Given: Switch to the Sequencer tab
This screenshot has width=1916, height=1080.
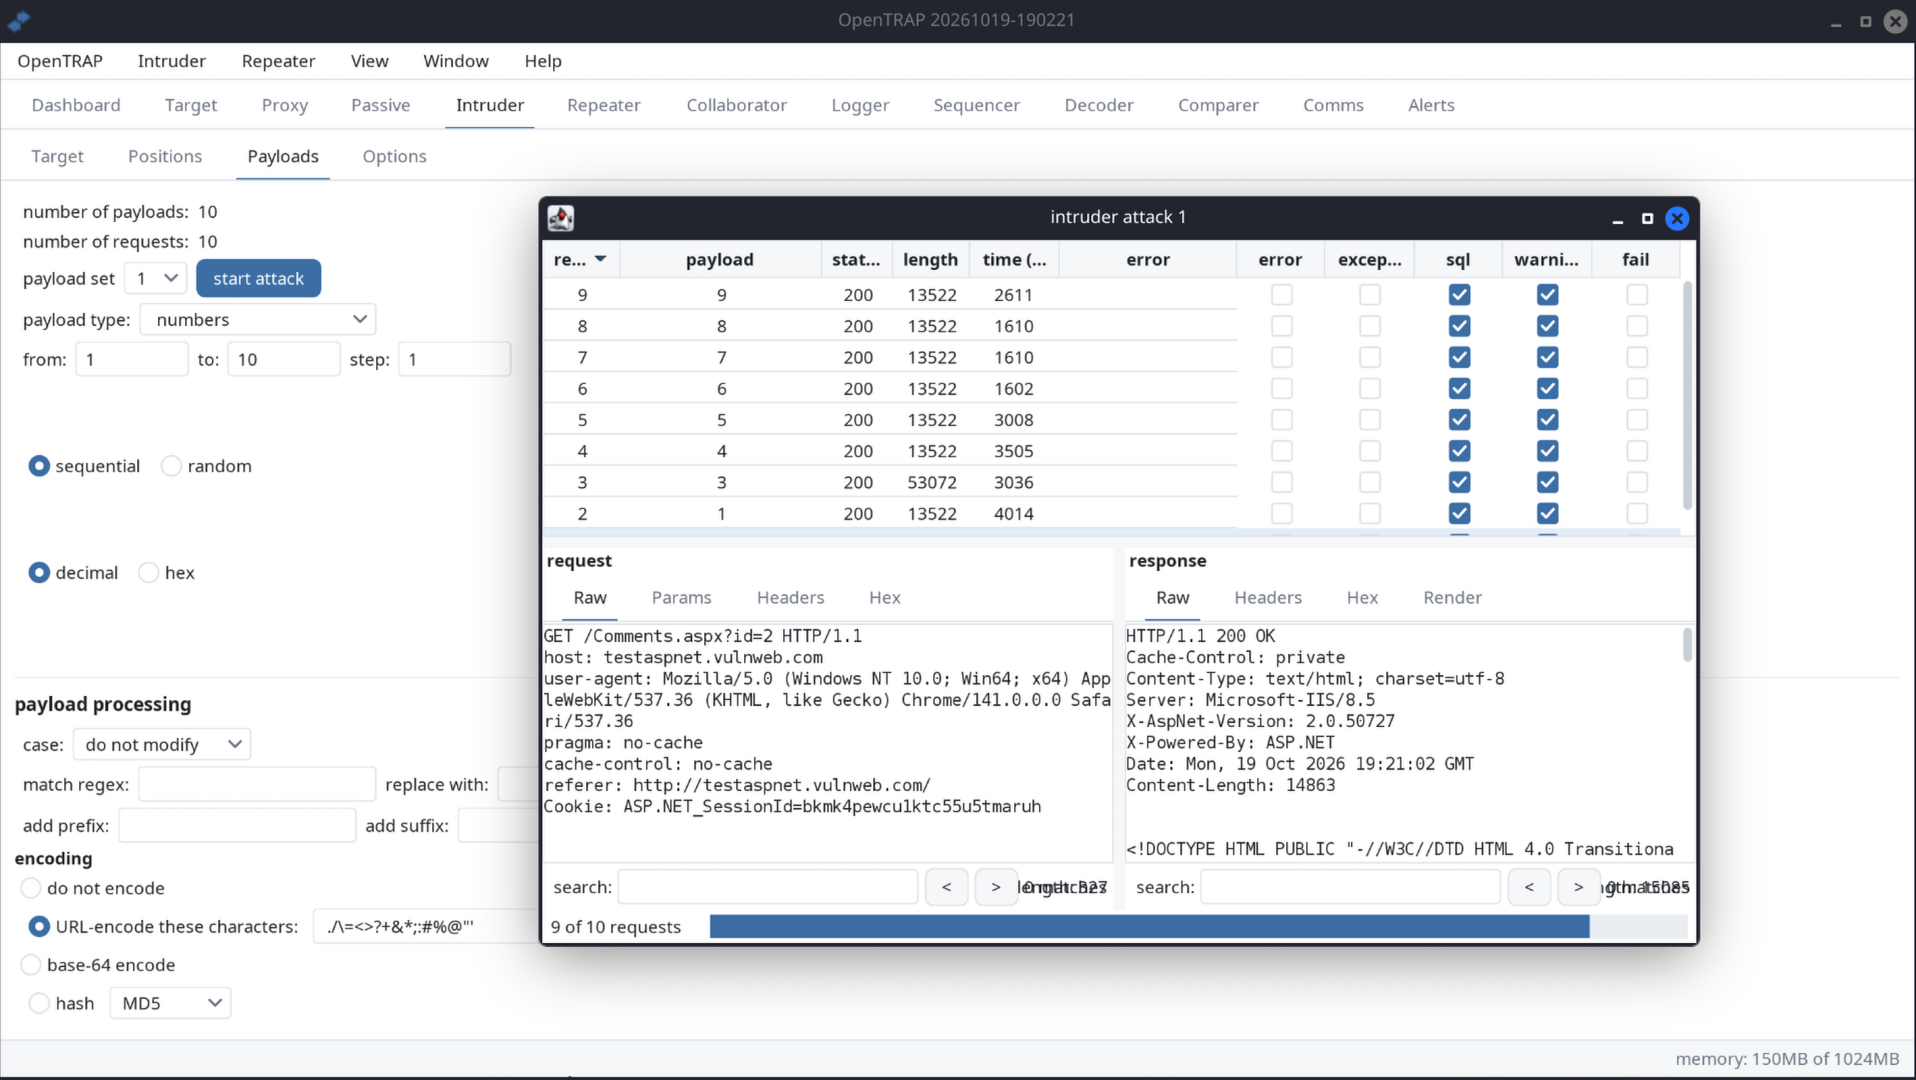Looking at the screenshot, I should coord(977,105).
